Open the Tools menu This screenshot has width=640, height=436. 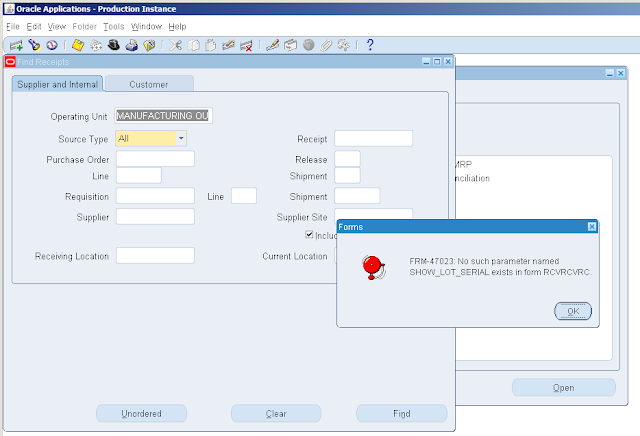click(x=113, y=27)
